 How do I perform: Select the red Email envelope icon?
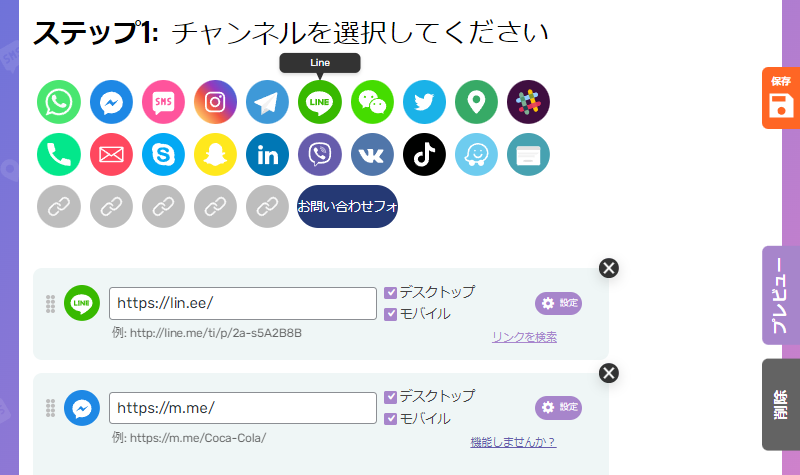[x=111, y=155]
